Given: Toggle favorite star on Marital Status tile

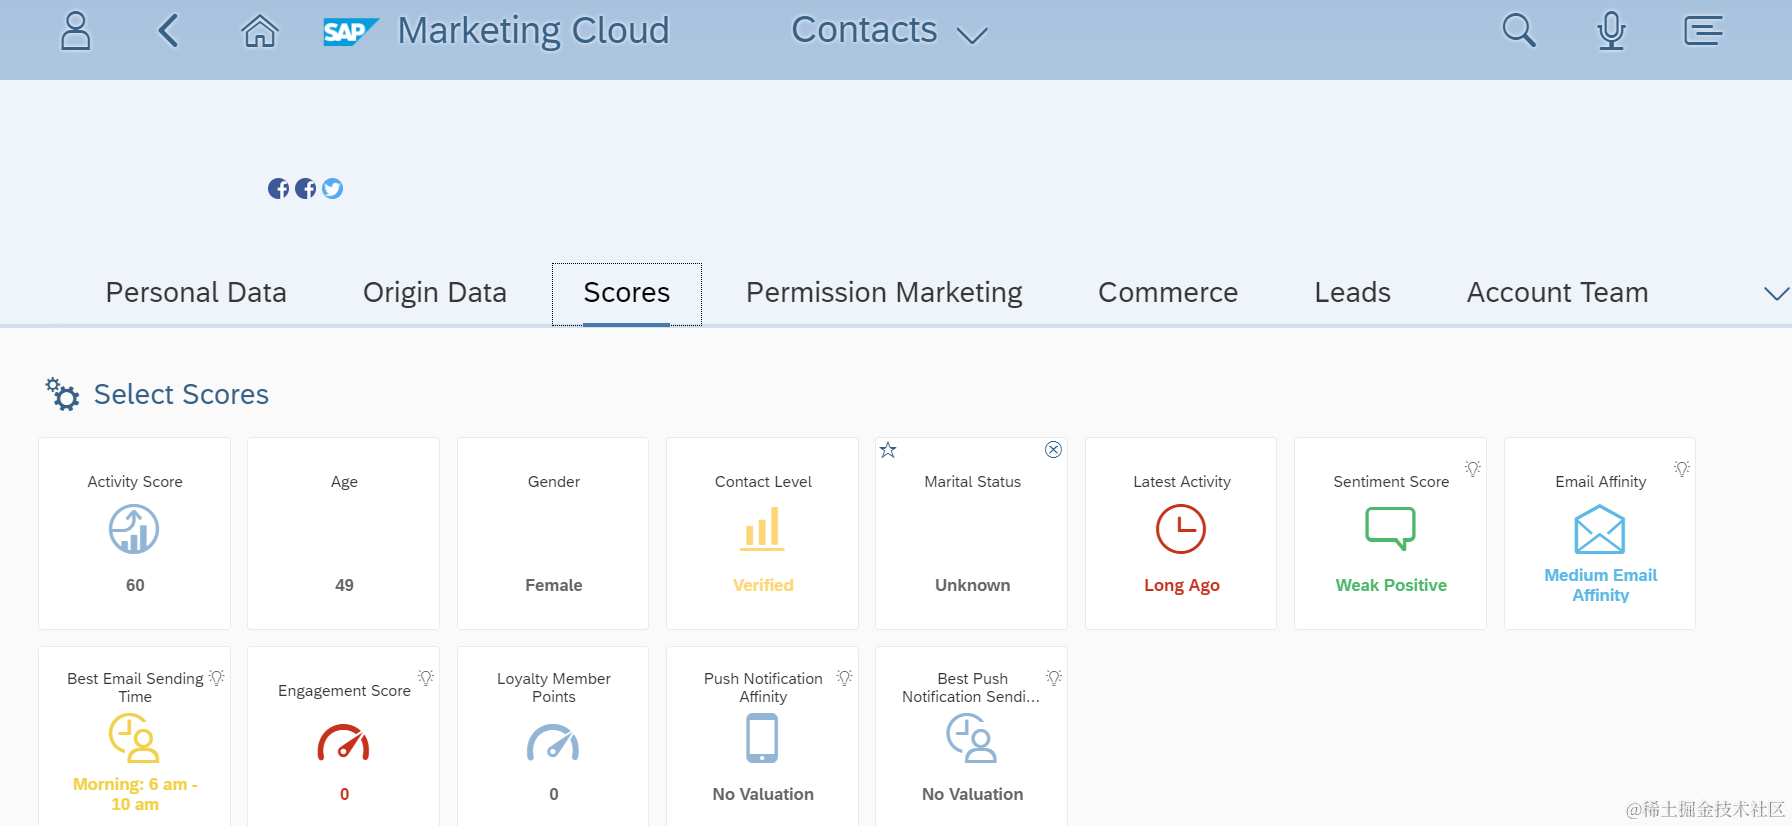Looking at the screenshot, I should pos(888,450).
